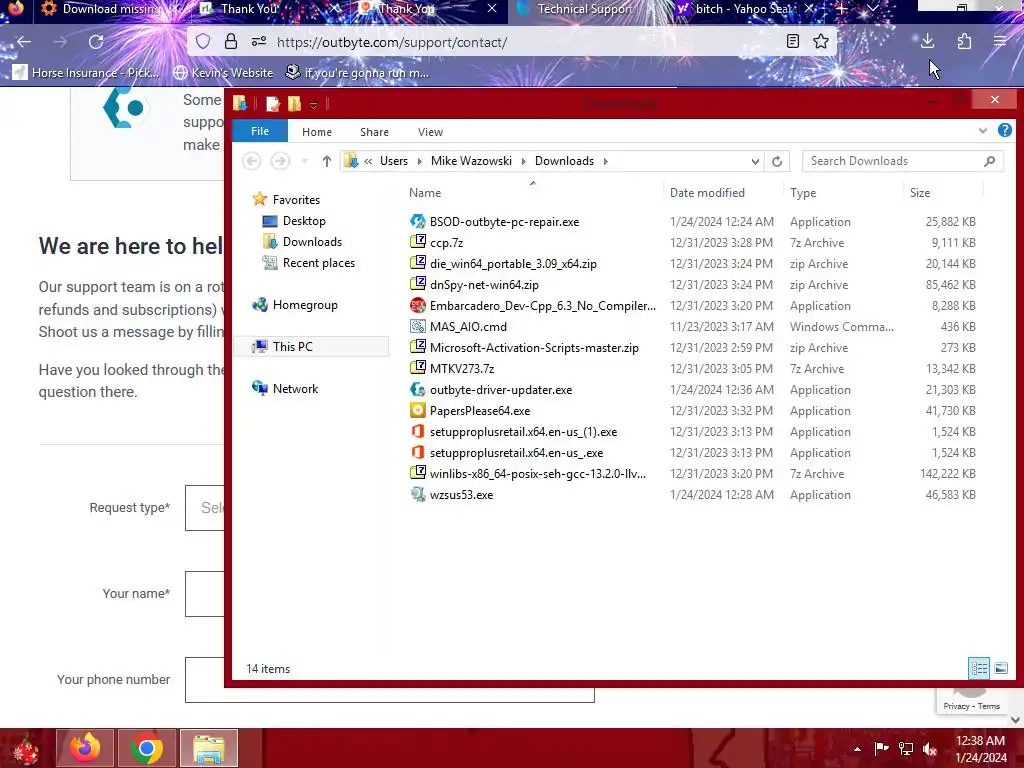Screen dimensions: 1024x768
Task: Toggle Firefox reader view icon
Action: [793, 42]
